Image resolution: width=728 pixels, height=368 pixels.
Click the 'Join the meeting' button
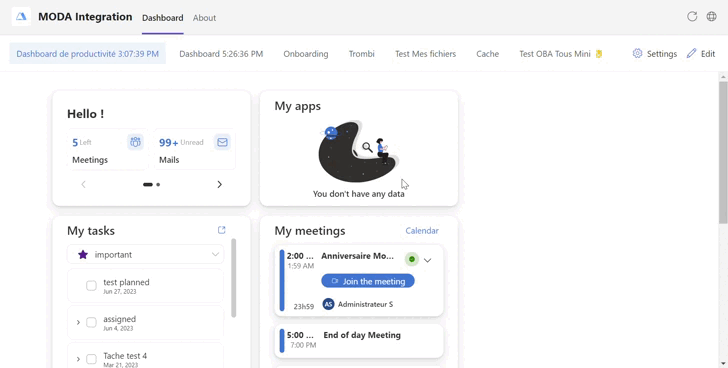point(368,281)
